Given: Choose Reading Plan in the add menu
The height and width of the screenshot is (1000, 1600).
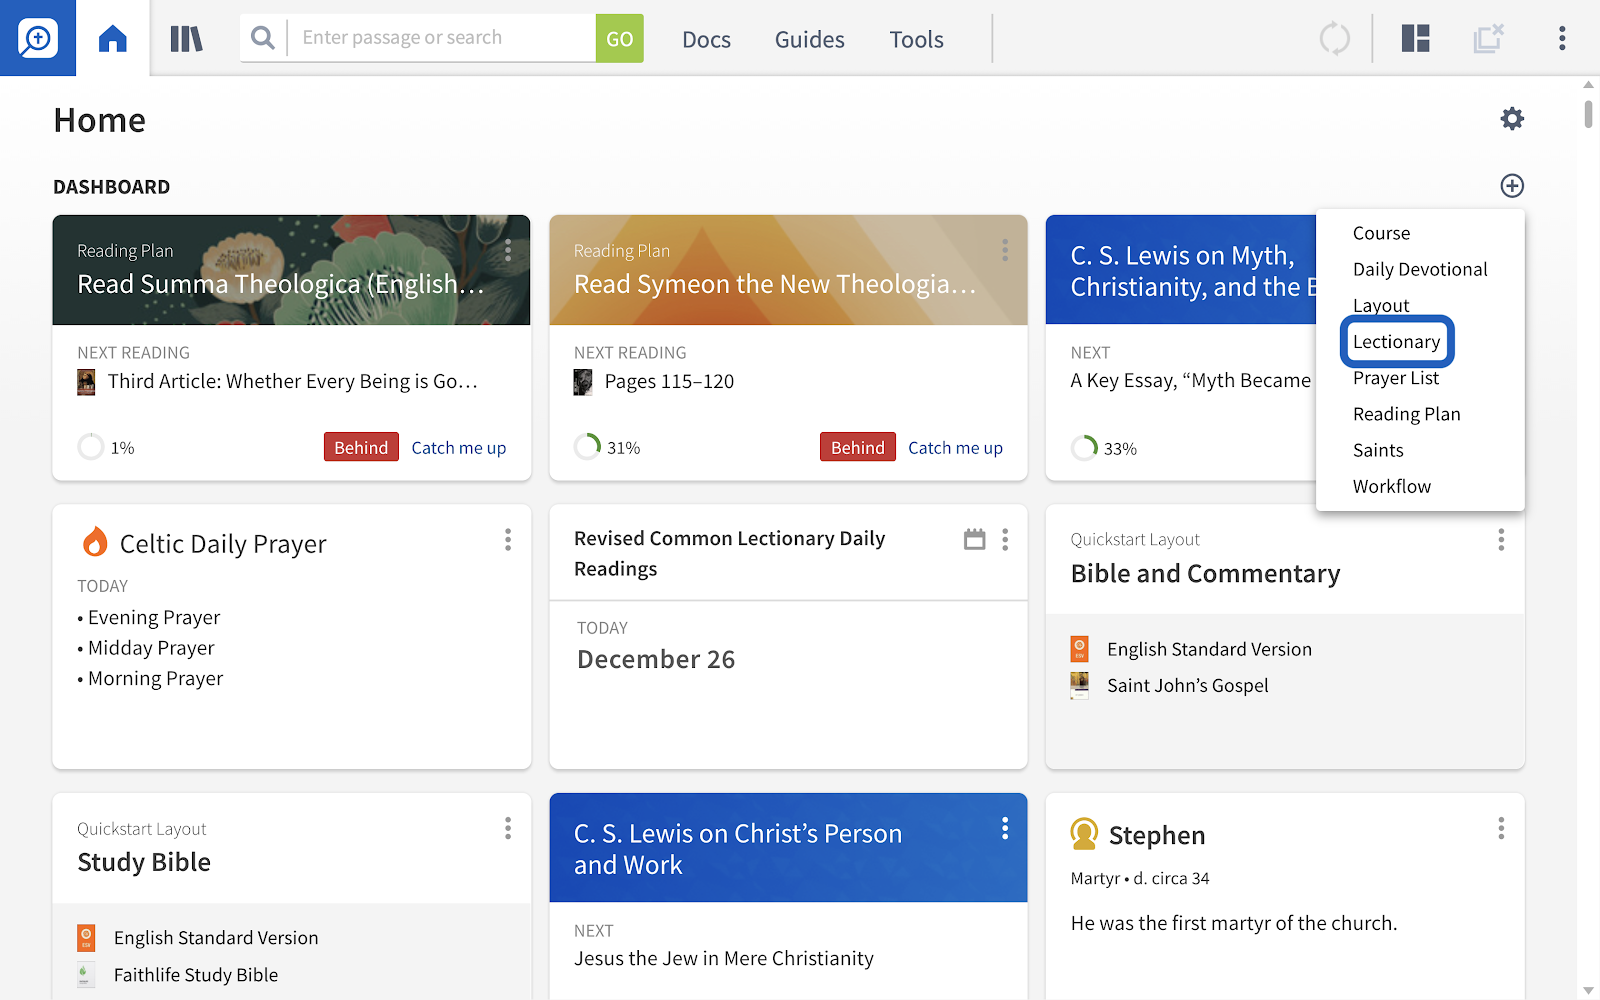Looking at the screenshot, I should (x=1407, y=414).
